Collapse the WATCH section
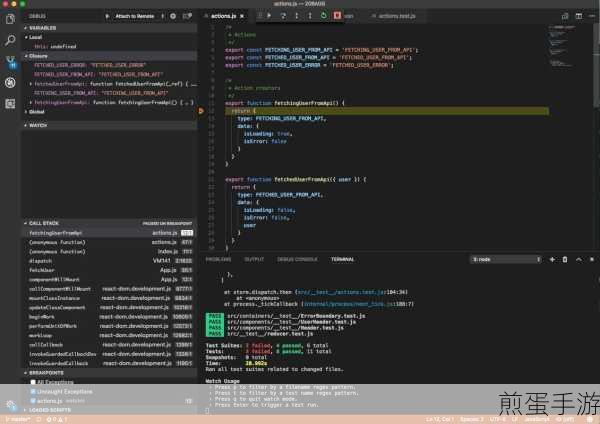This screenshot has height=424, width=600. [x=109, y=125]
